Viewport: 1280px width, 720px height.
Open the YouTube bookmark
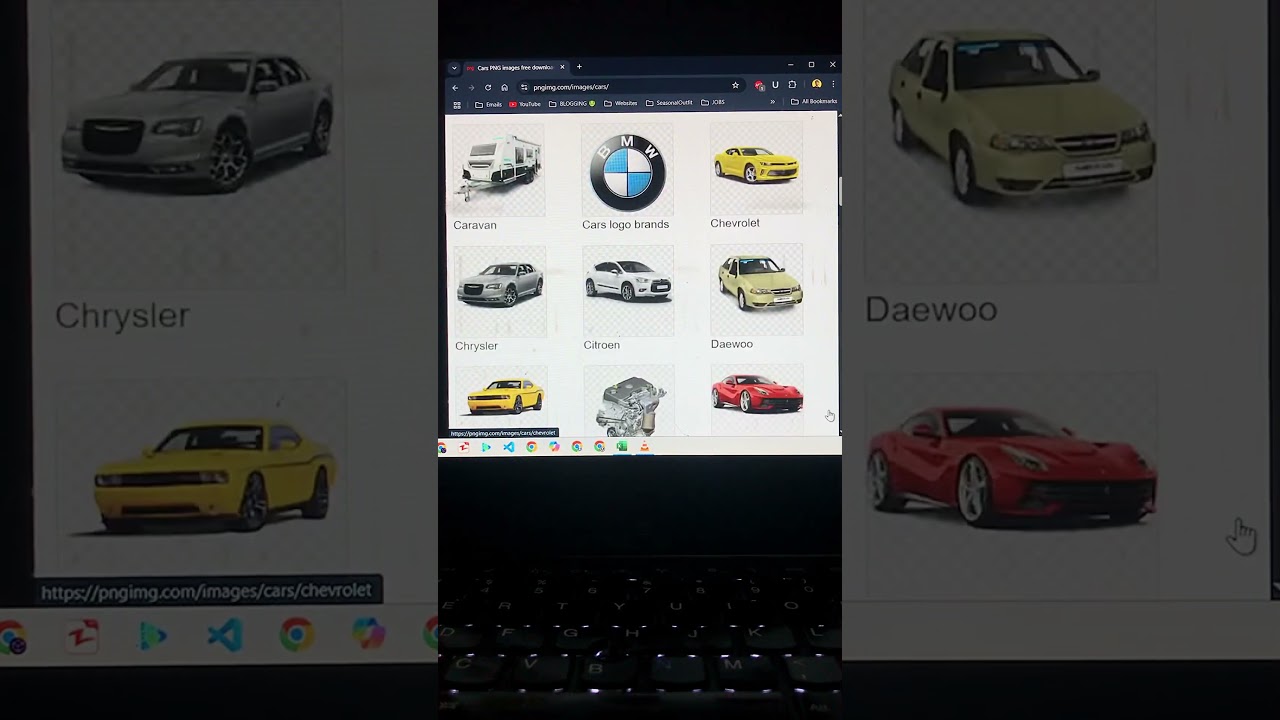click(525, 104)
